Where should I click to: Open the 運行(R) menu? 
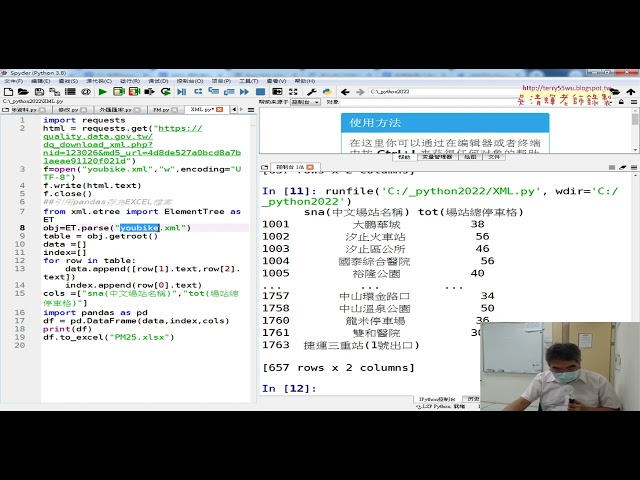tap(130, 81)
